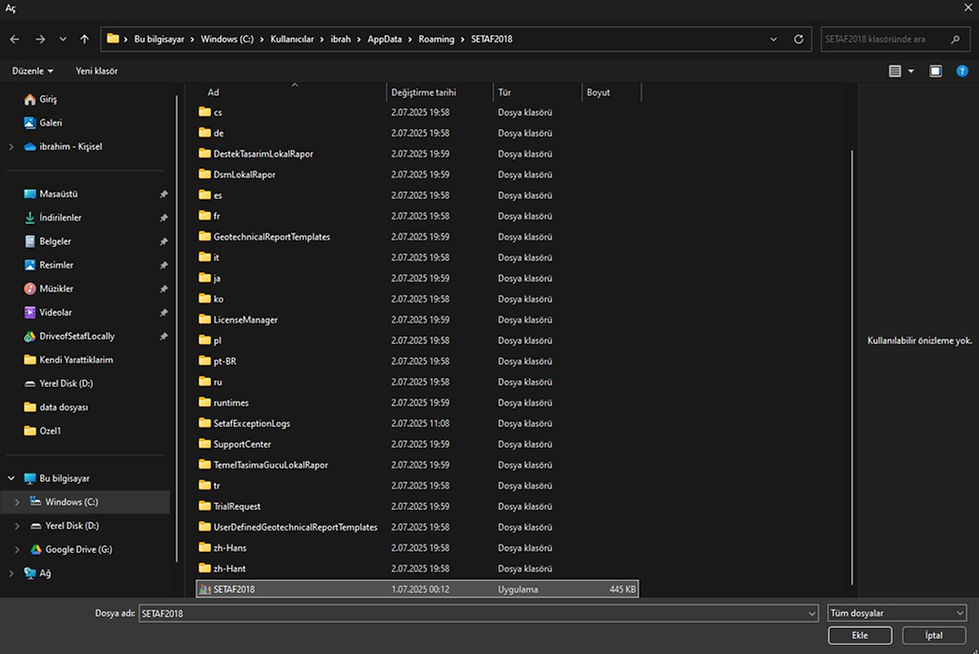979x654 pixels.
Task: Click the Ekle button
Action: click(860, 635)
